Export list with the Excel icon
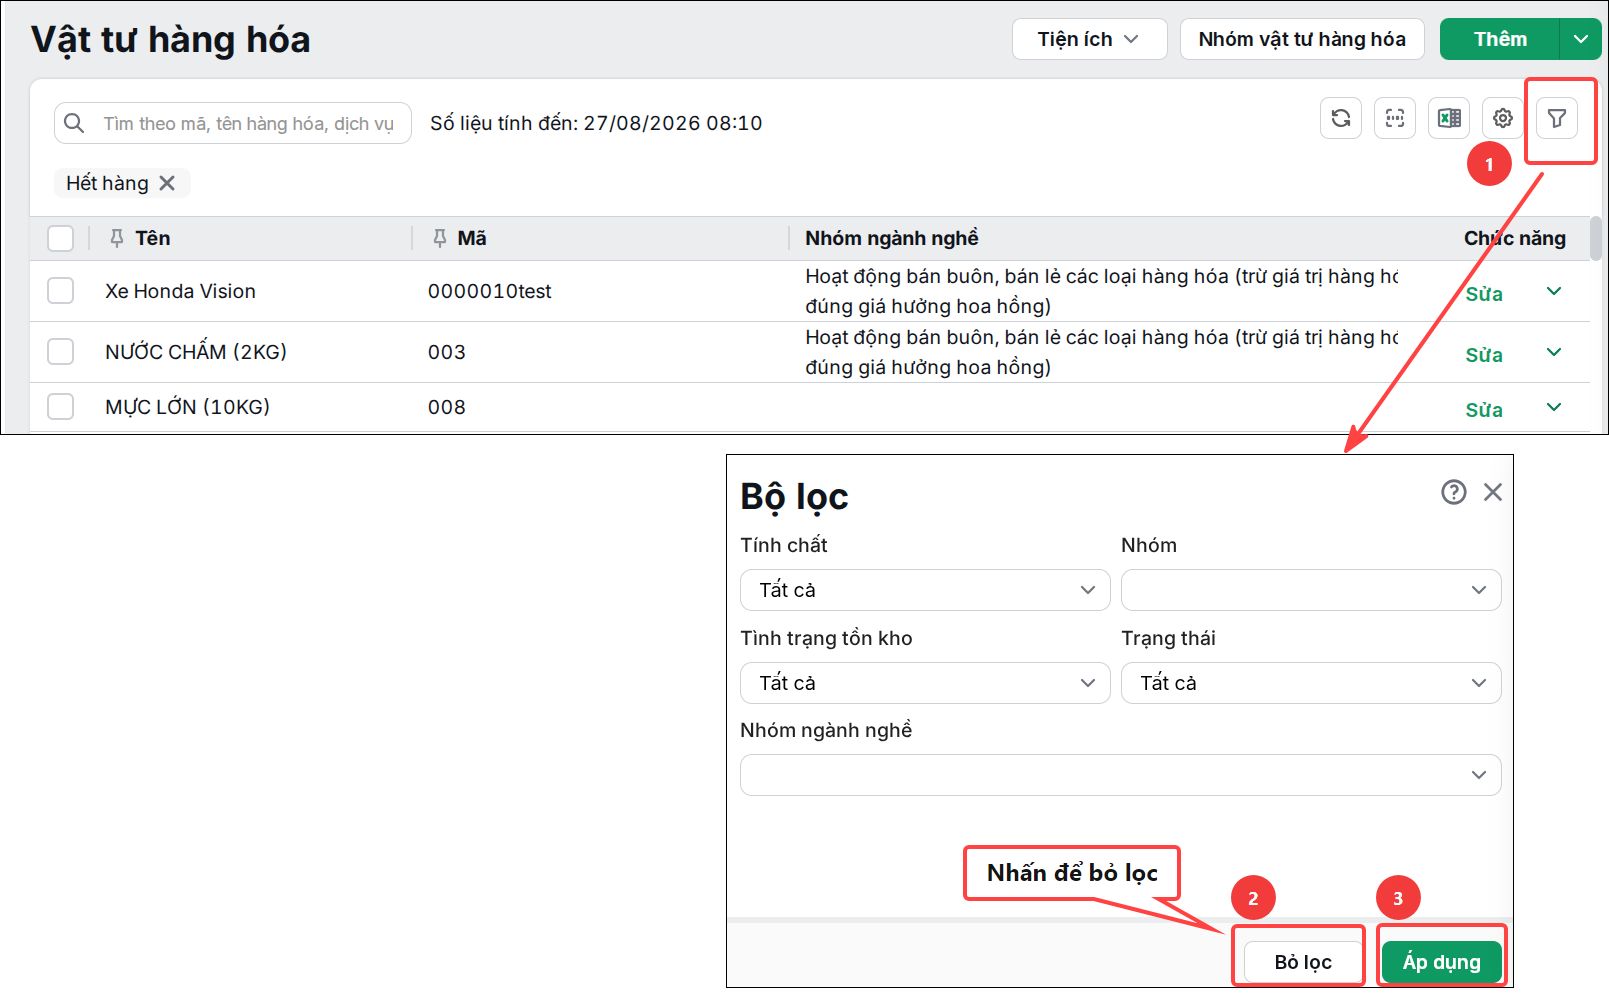1609x998 pixels. (x=1449, y=119)
